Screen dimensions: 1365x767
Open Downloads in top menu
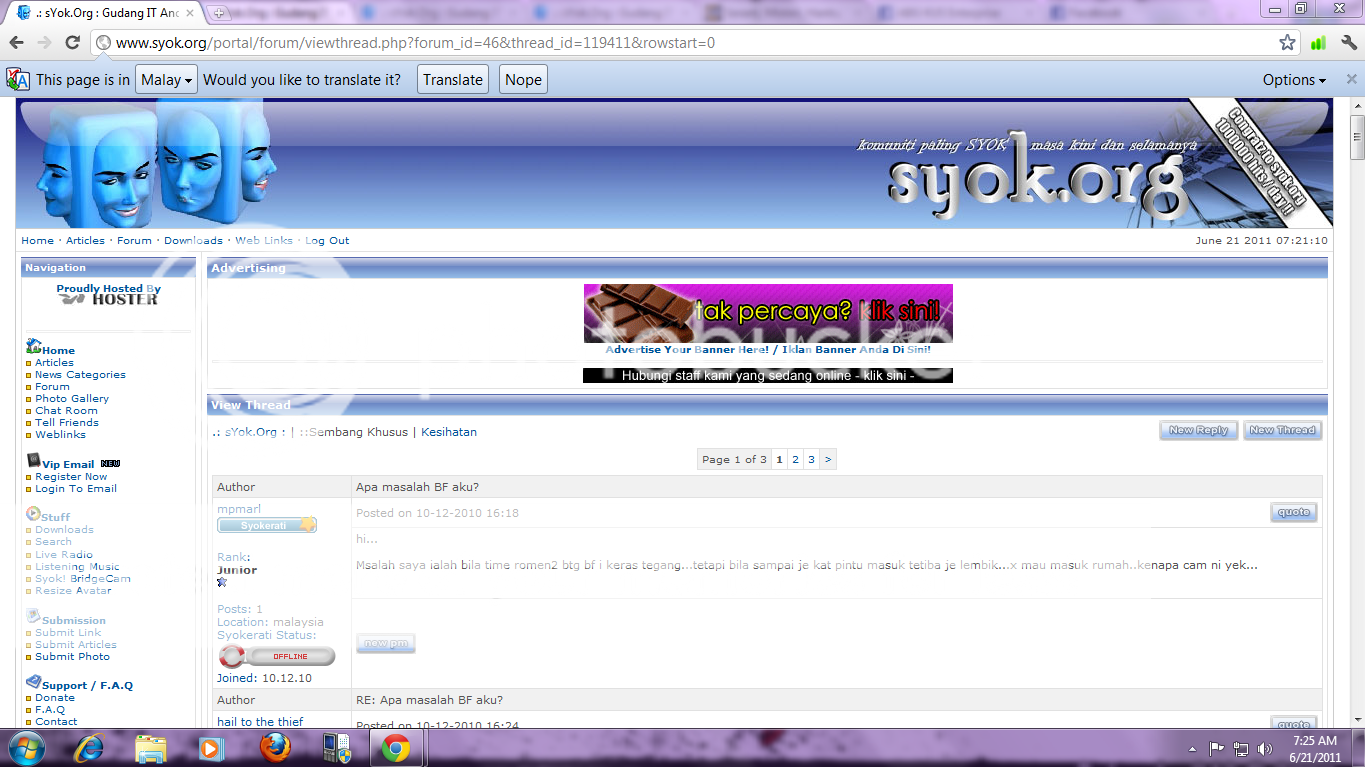[x=193, y=240]
